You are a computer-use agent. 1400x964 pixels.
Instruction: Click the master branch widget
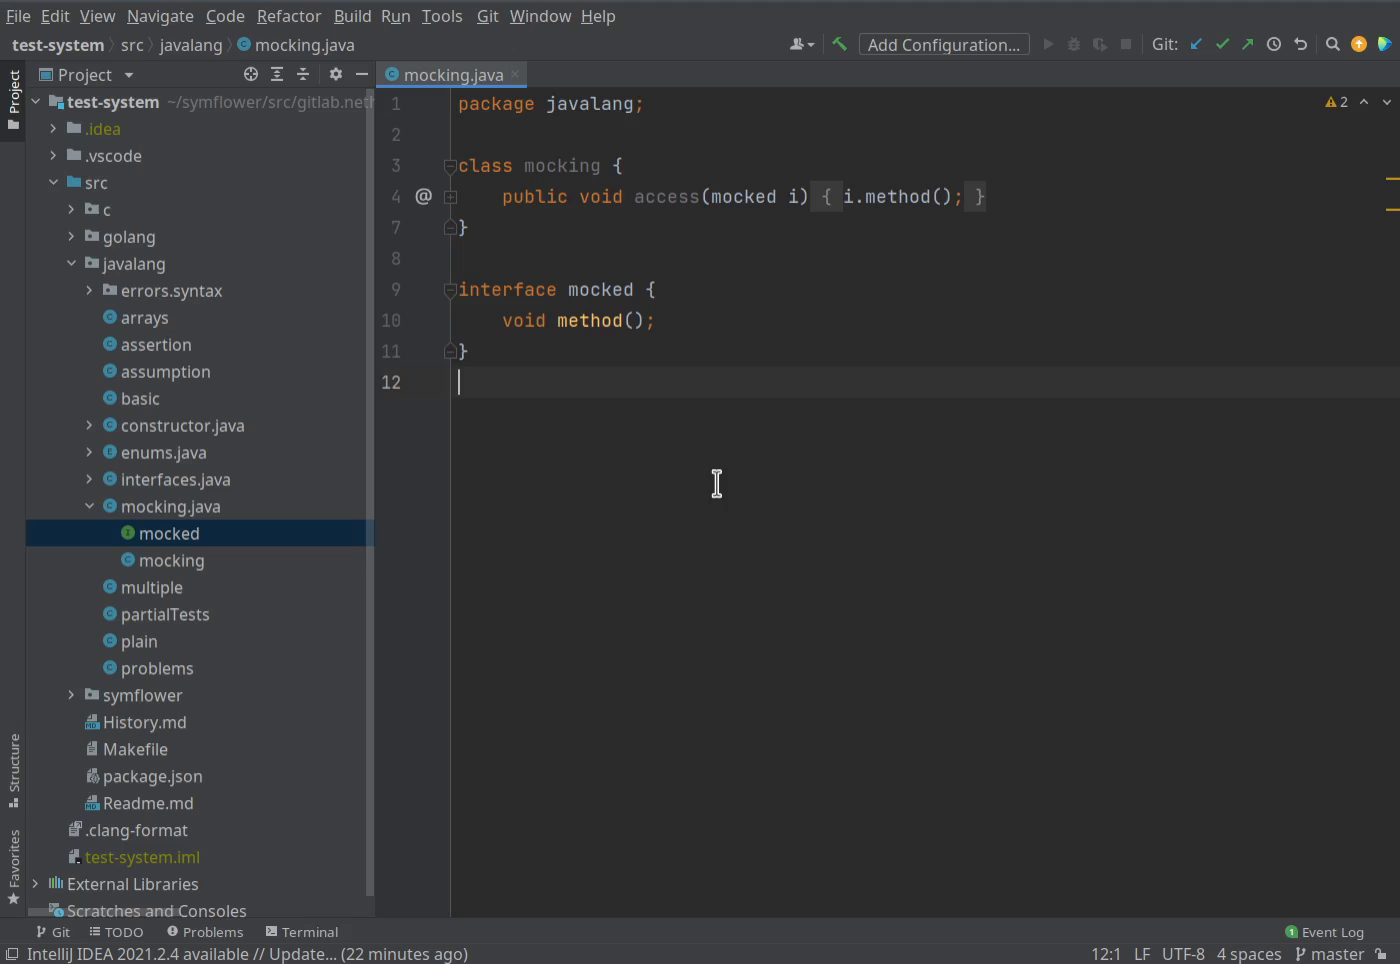(1329, 954)
